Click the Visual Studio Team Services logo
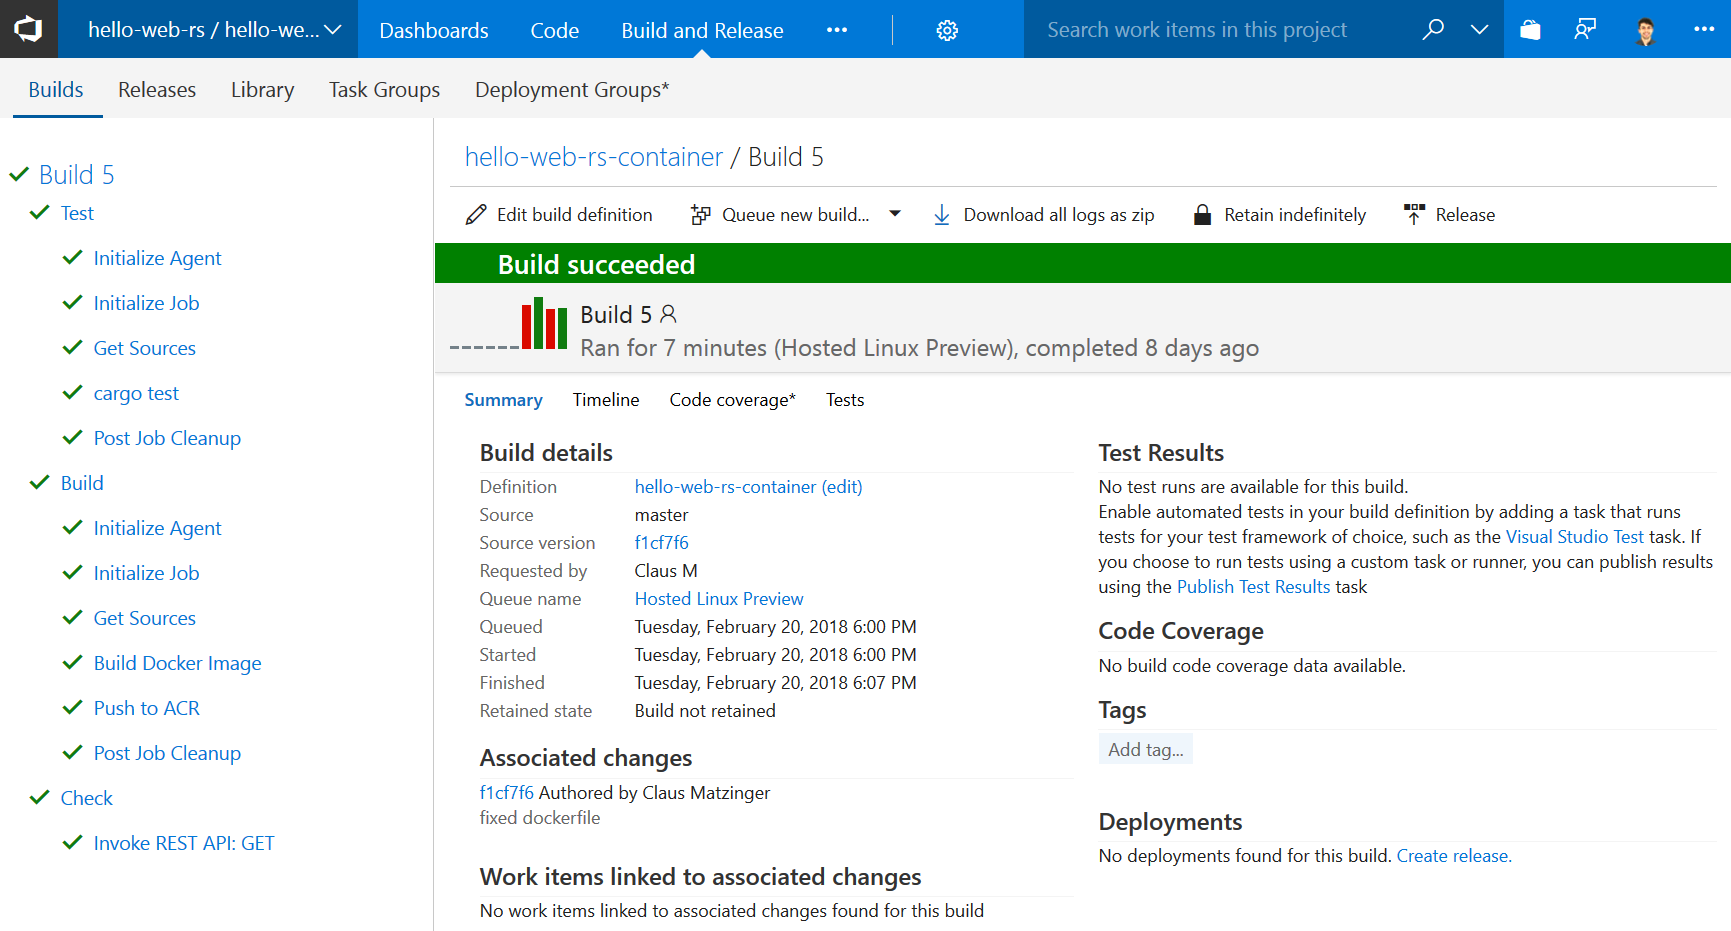The height and width of the screenshot is (931, 1731). [28, 29]
